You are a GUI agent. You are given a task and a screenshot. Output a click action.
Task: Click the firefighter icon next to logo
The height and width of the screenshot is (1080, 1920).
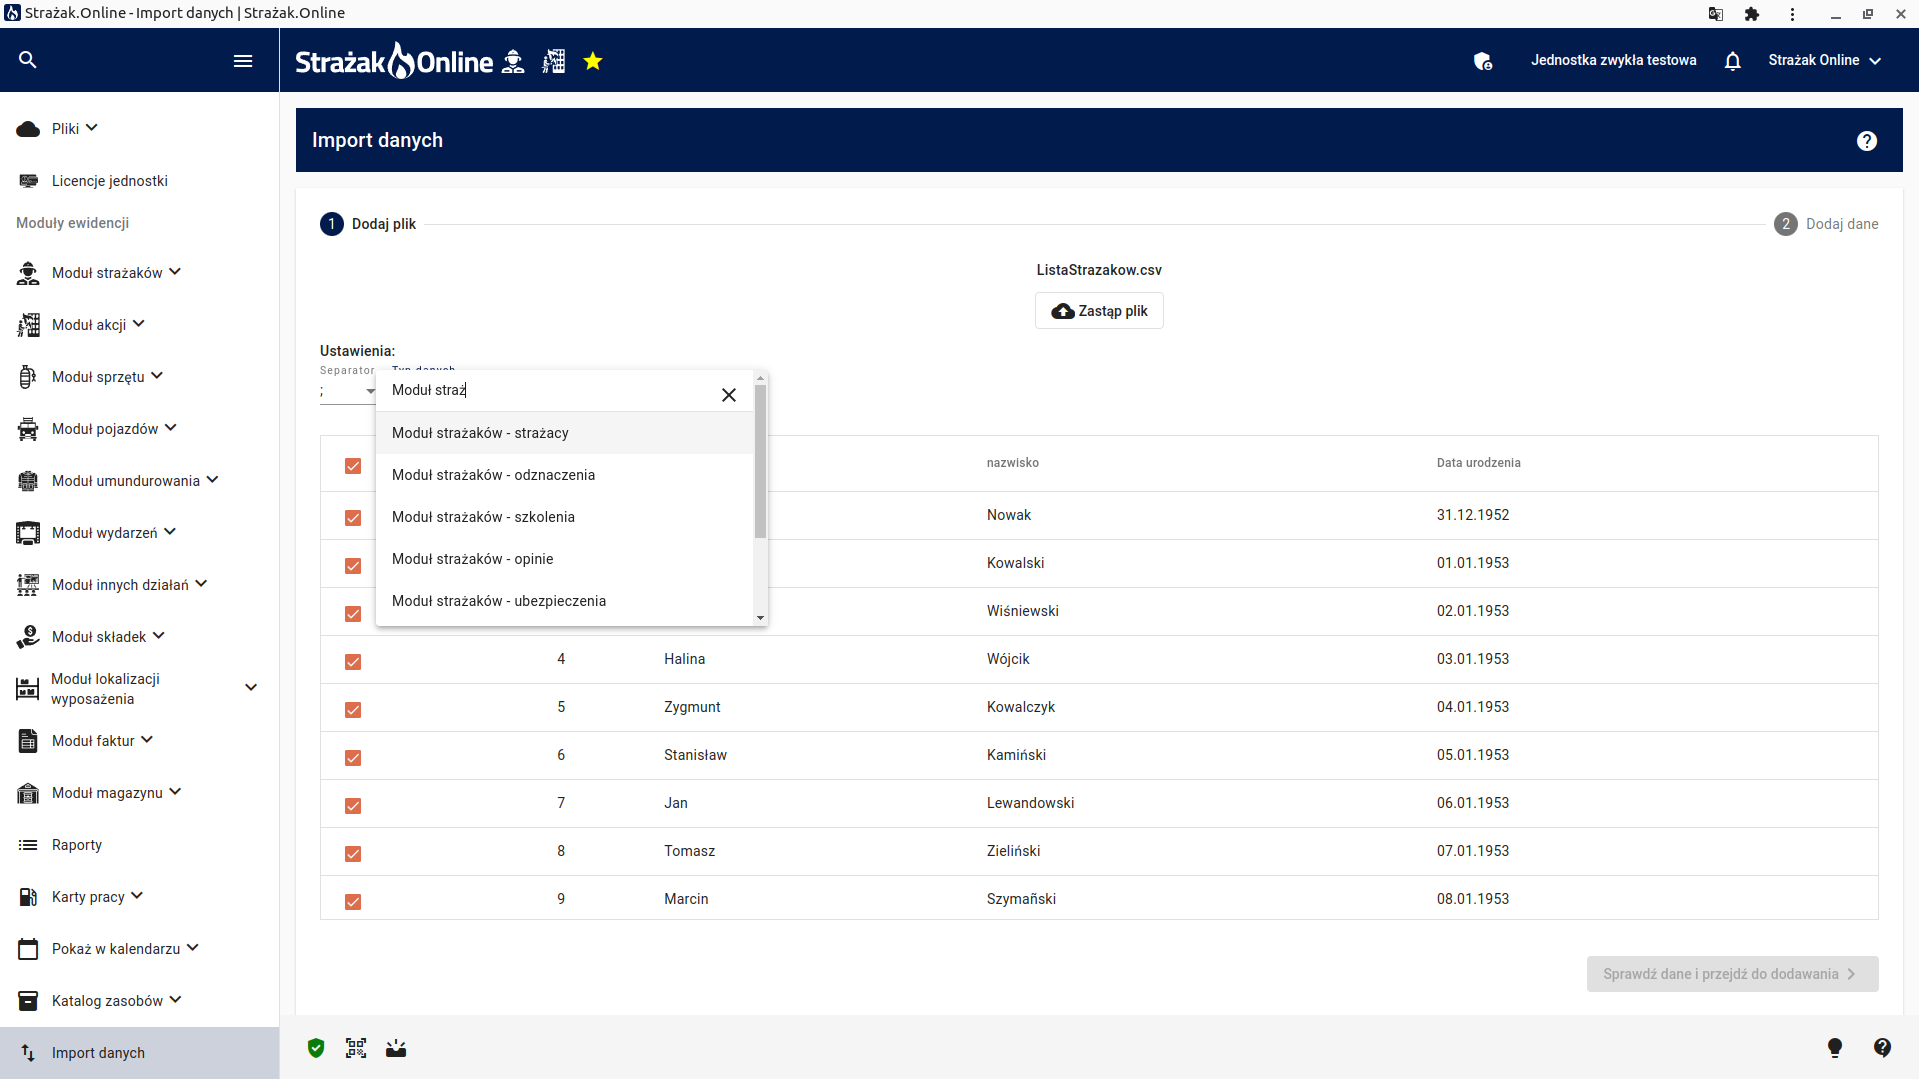[513, 62]
